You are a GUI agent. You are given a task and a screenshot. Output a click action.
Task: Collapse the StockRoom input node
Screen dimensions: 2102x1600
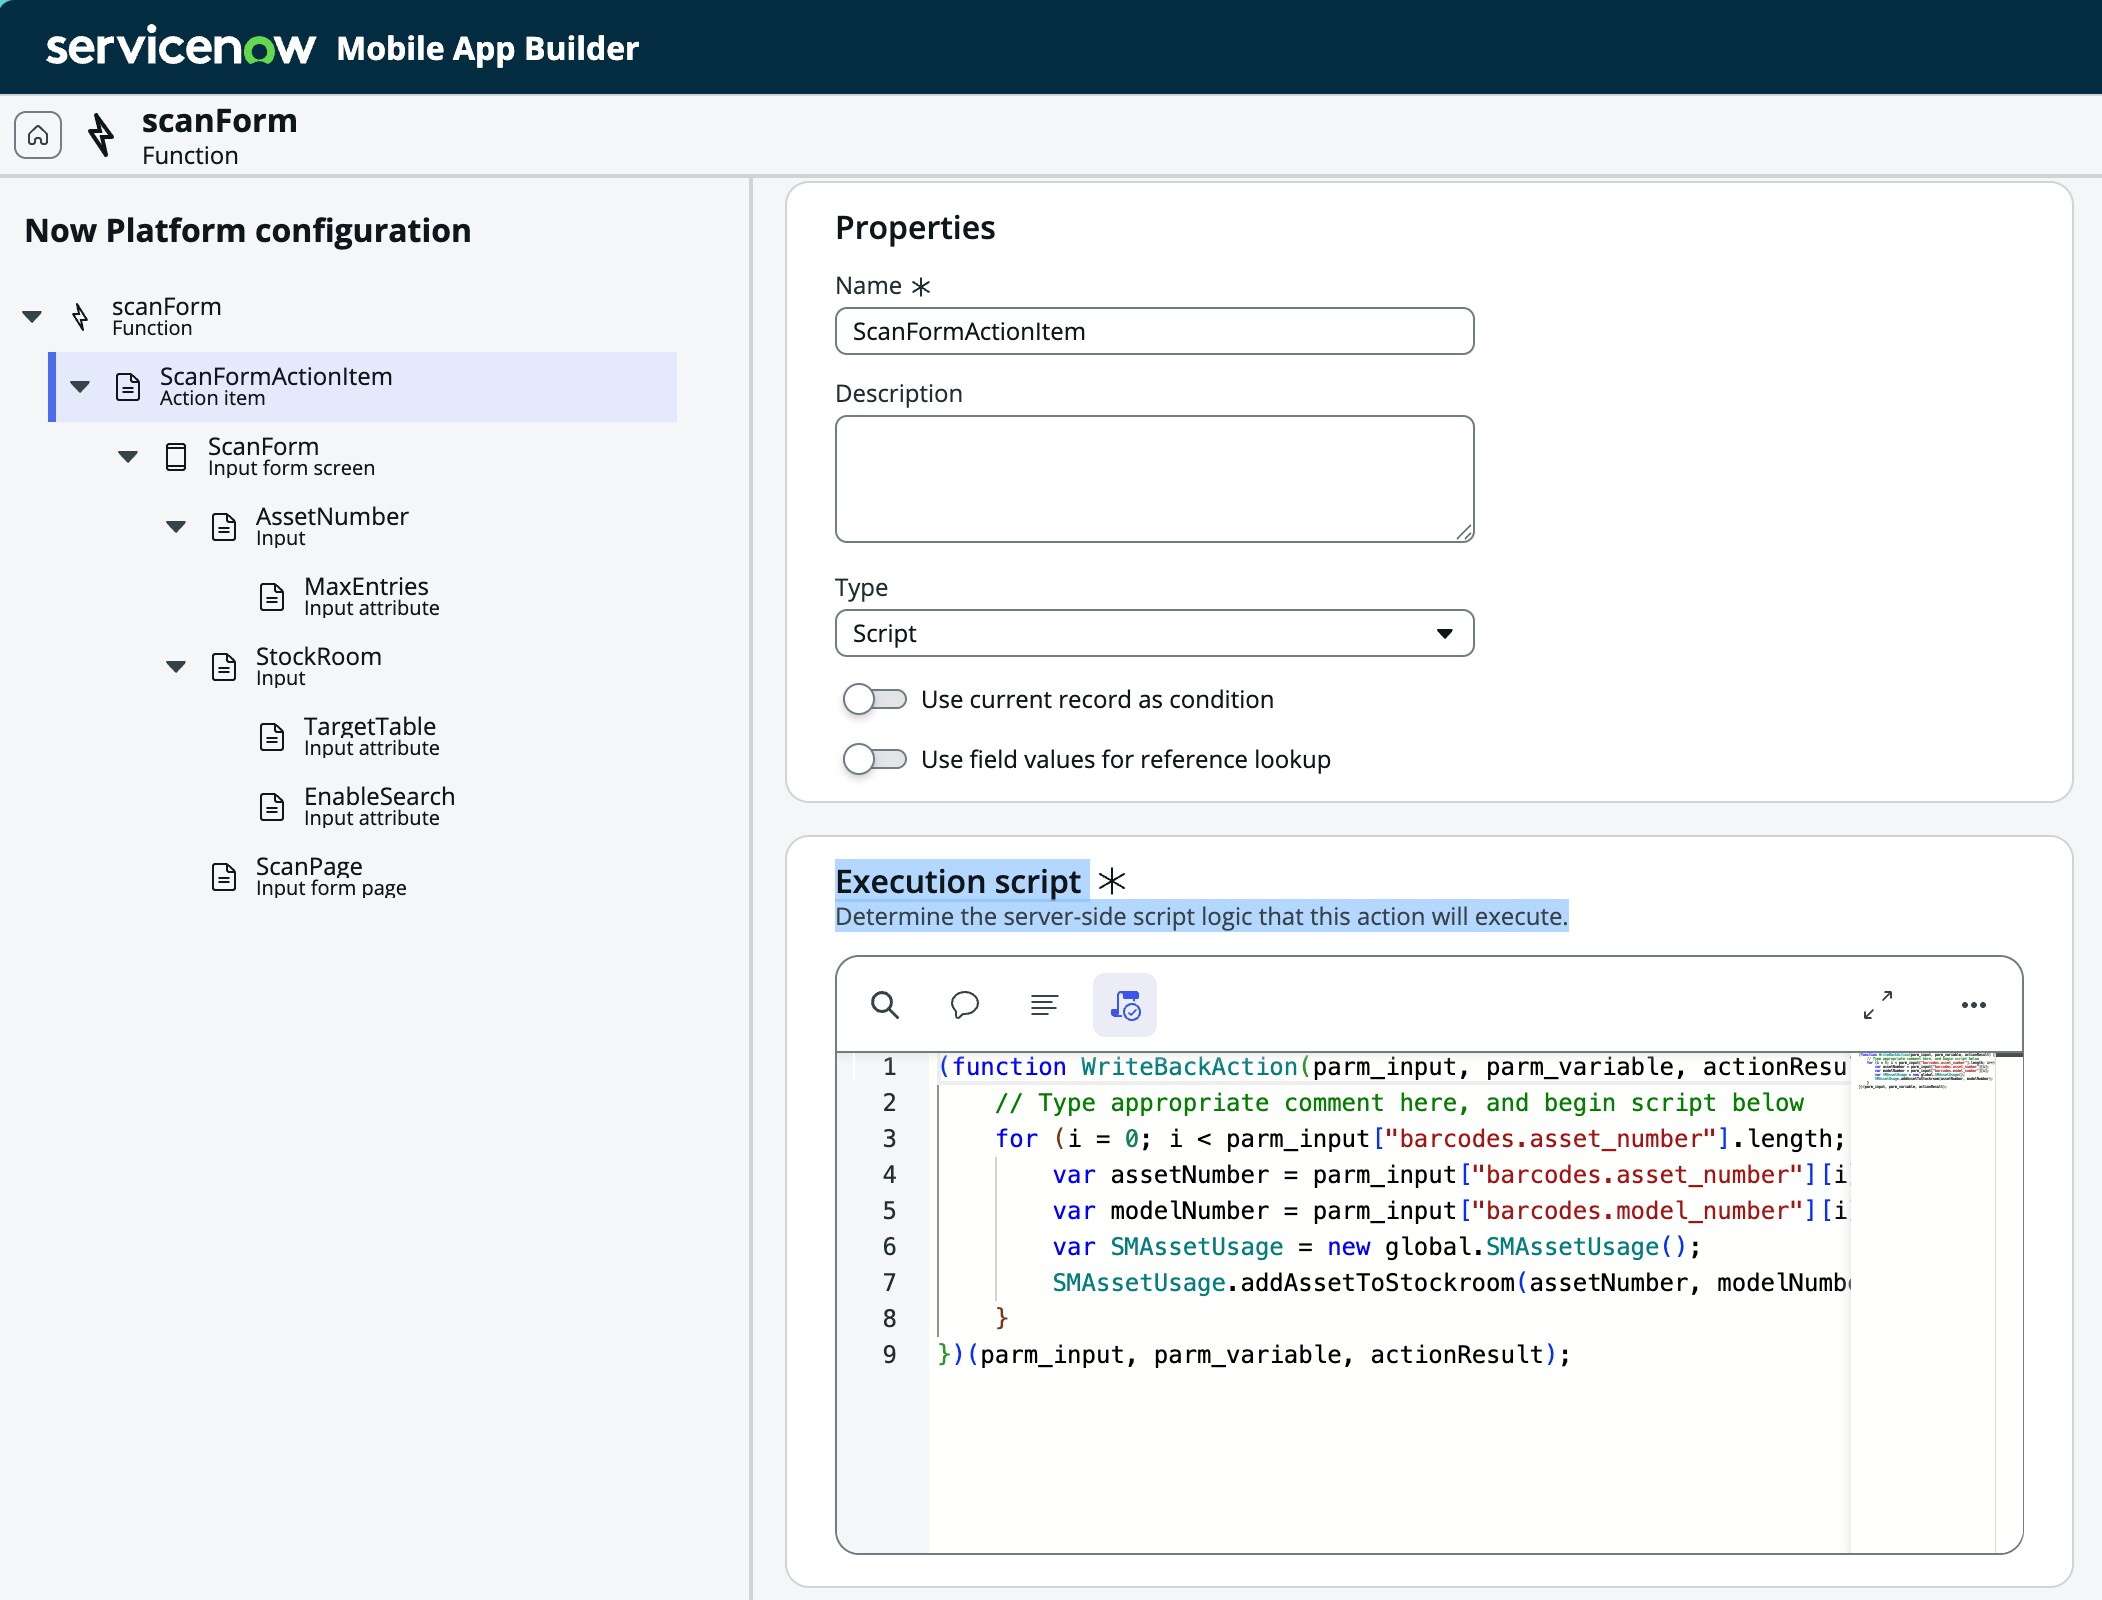tap(176, 667)
